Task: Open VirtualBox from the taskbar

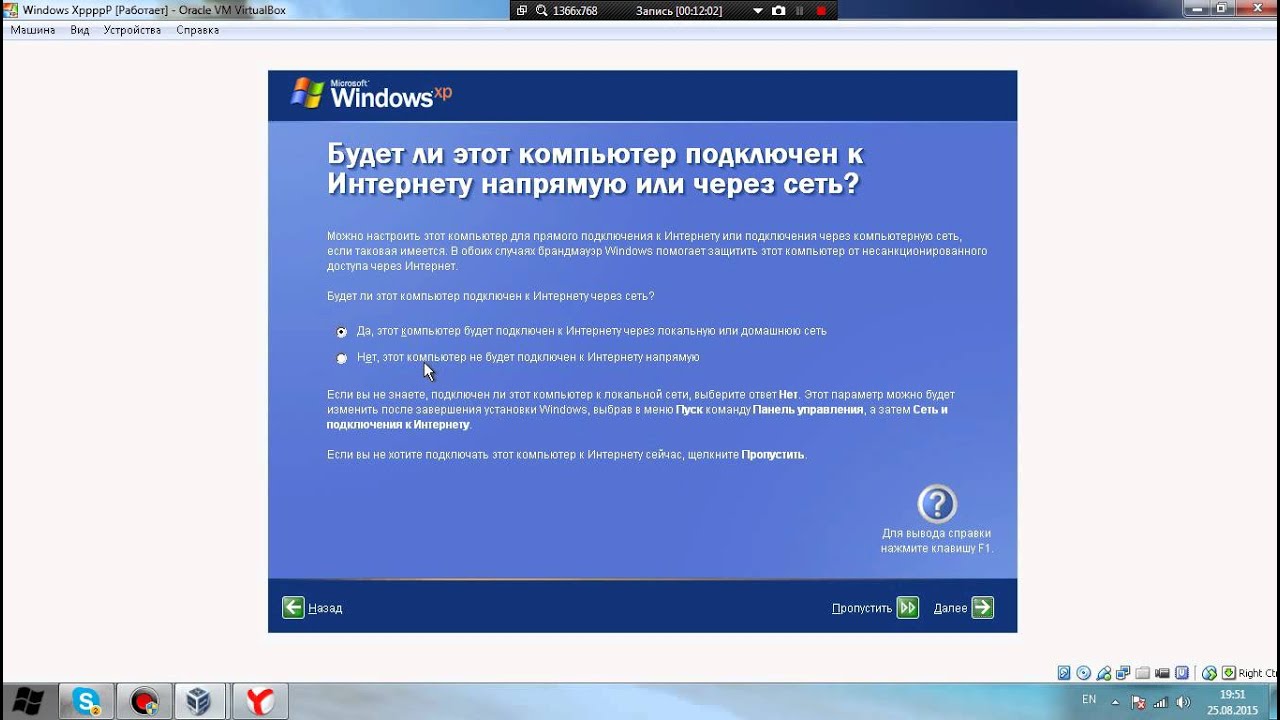Action: [x=202, y=701]
